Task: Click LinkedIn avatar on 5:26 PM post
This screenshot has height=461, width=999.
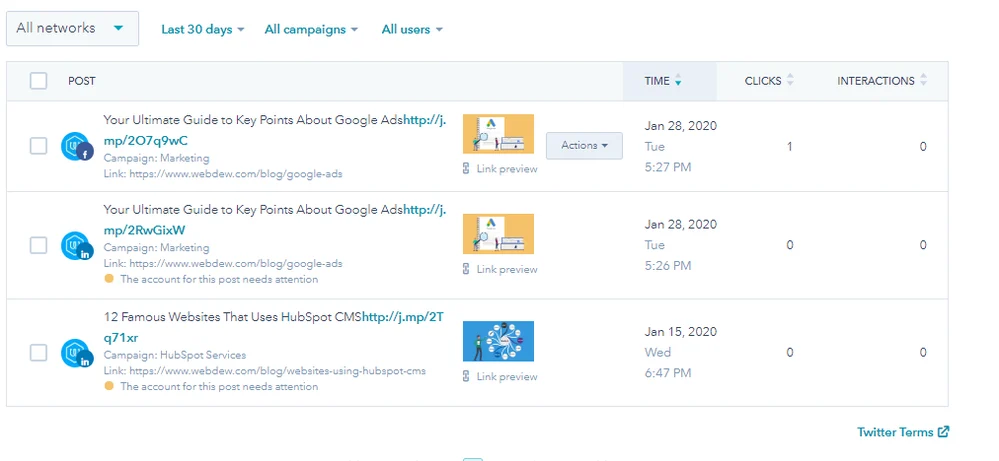Action: pos(76,246)
